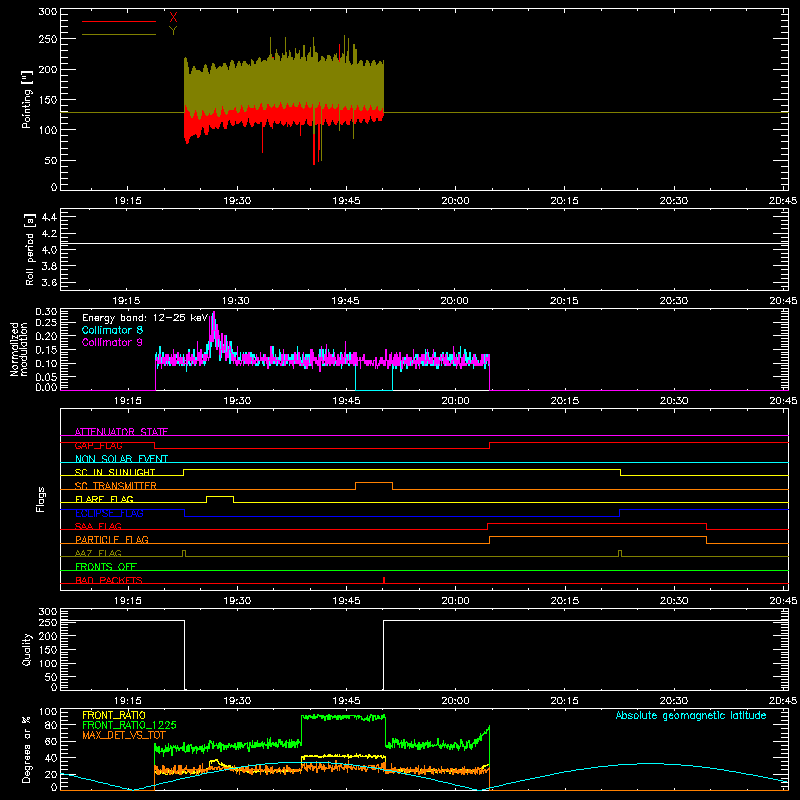The height and width of the screenshot is (800, 800).
Task: Select the Y legend label in Pointing plot
Action: (x=173, y=31)
